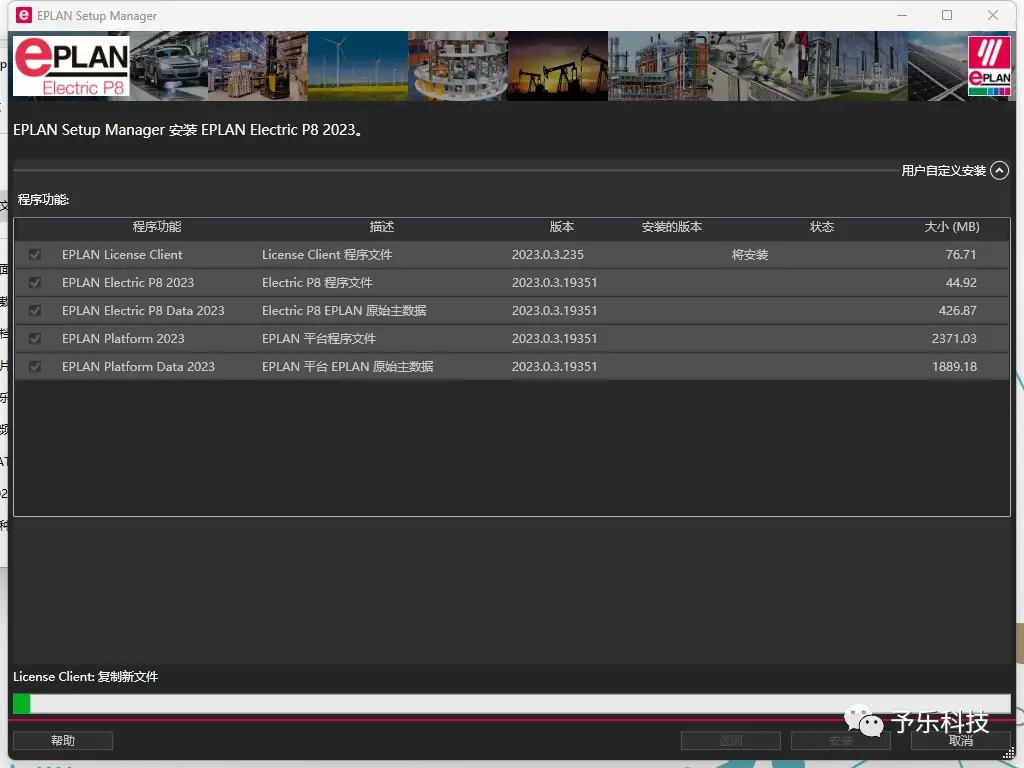1024x768 pixels.
Task: Click the 1889.18 size value
Action: click(954, 367)
